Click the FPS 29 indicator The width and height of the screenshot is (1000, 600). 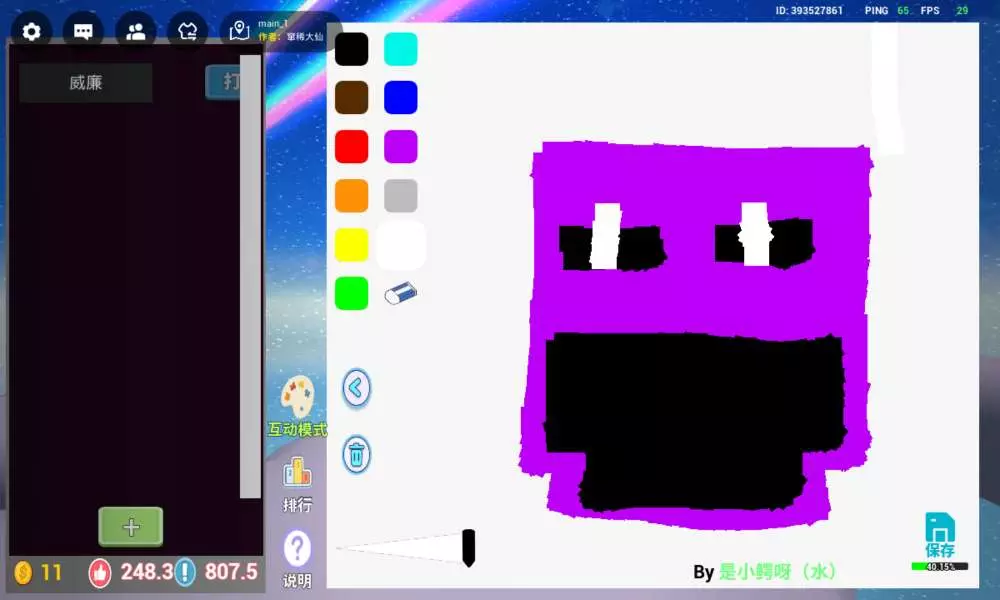coord(945,10)
